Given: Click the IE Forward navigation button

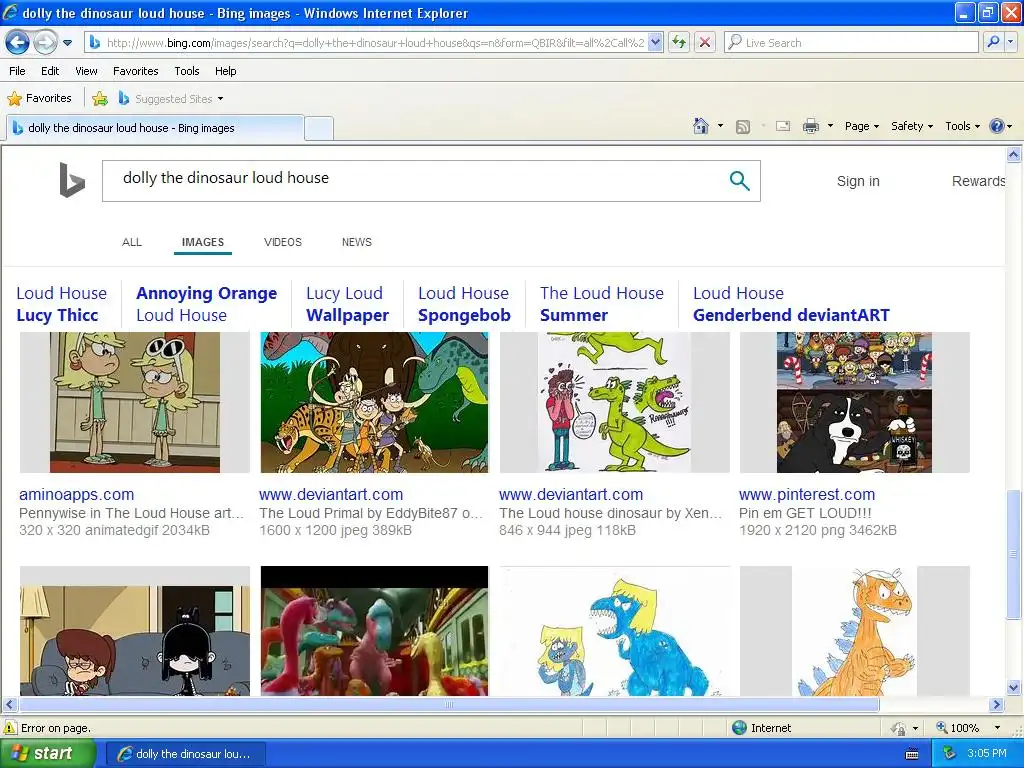Looking at the screenshot, I should [x=45, y=43].
